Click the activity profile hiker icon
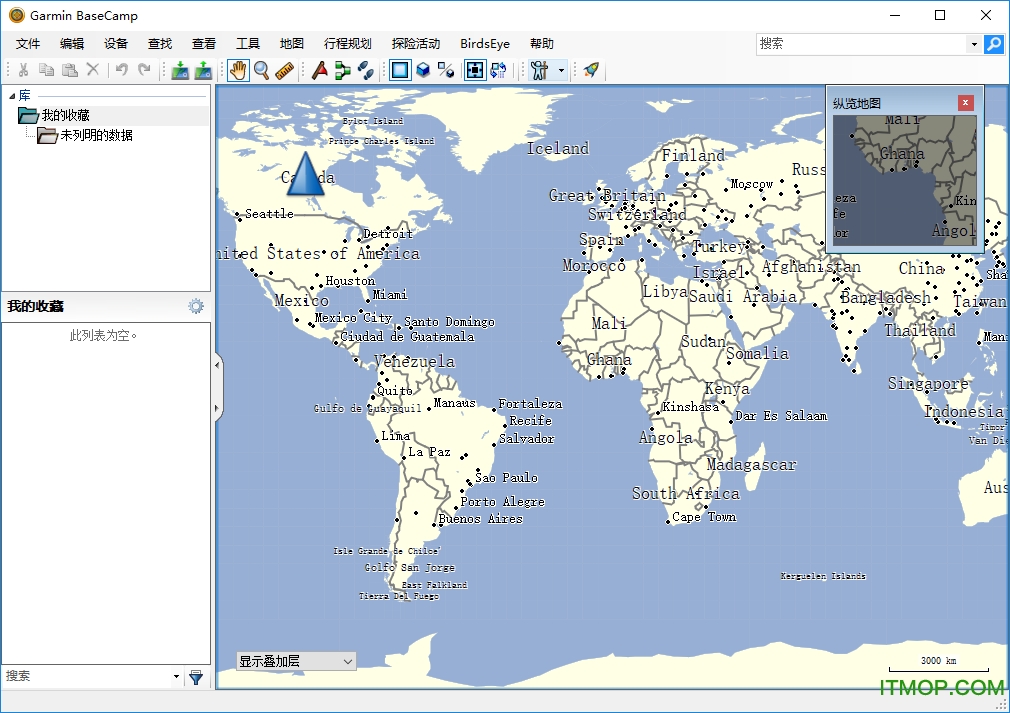This screenshot has height=713, width=1010. pyautogui.click(x=540, y=70)
